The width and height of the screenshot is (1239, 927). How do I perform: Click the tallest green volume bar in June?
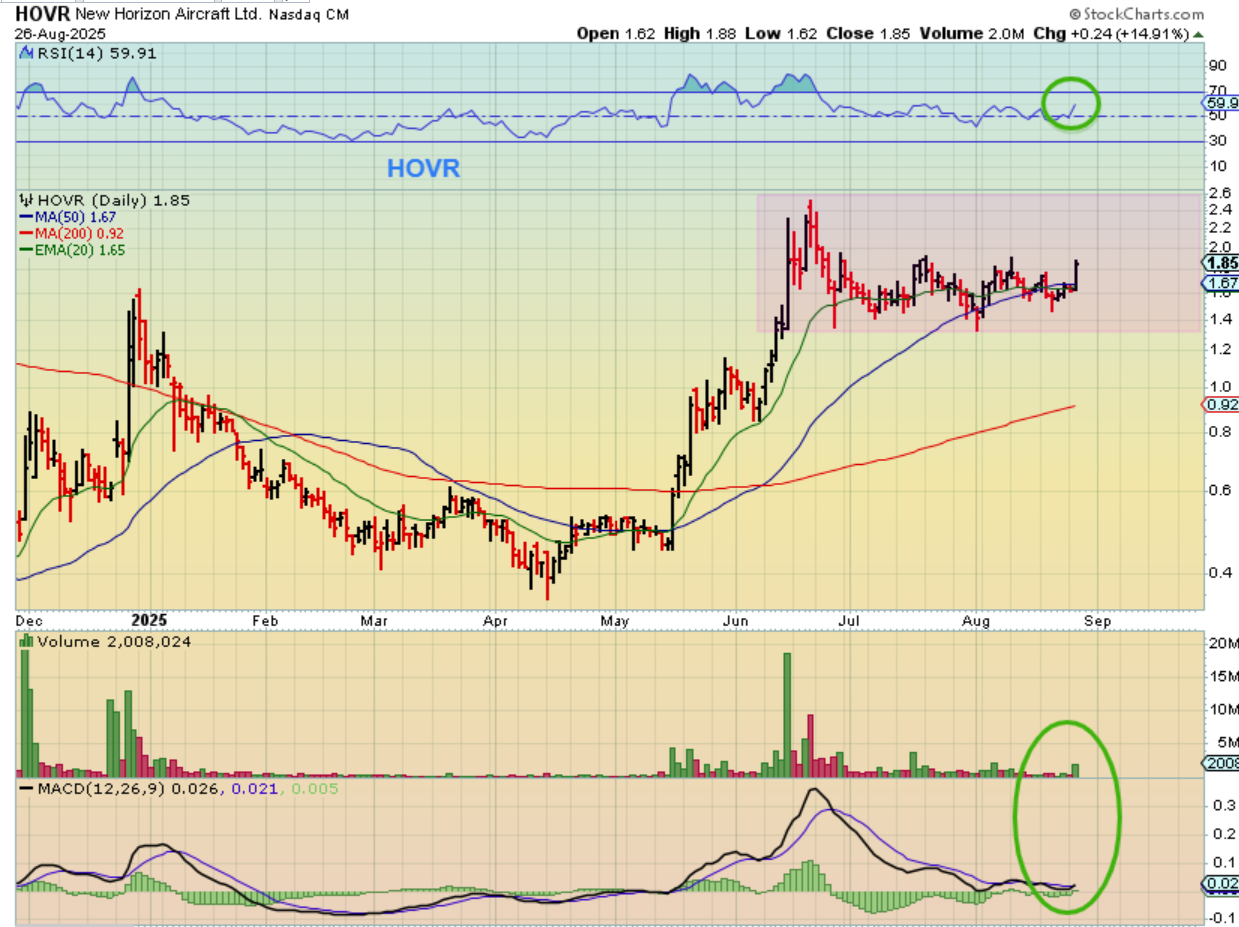click(x=787, y=715)
